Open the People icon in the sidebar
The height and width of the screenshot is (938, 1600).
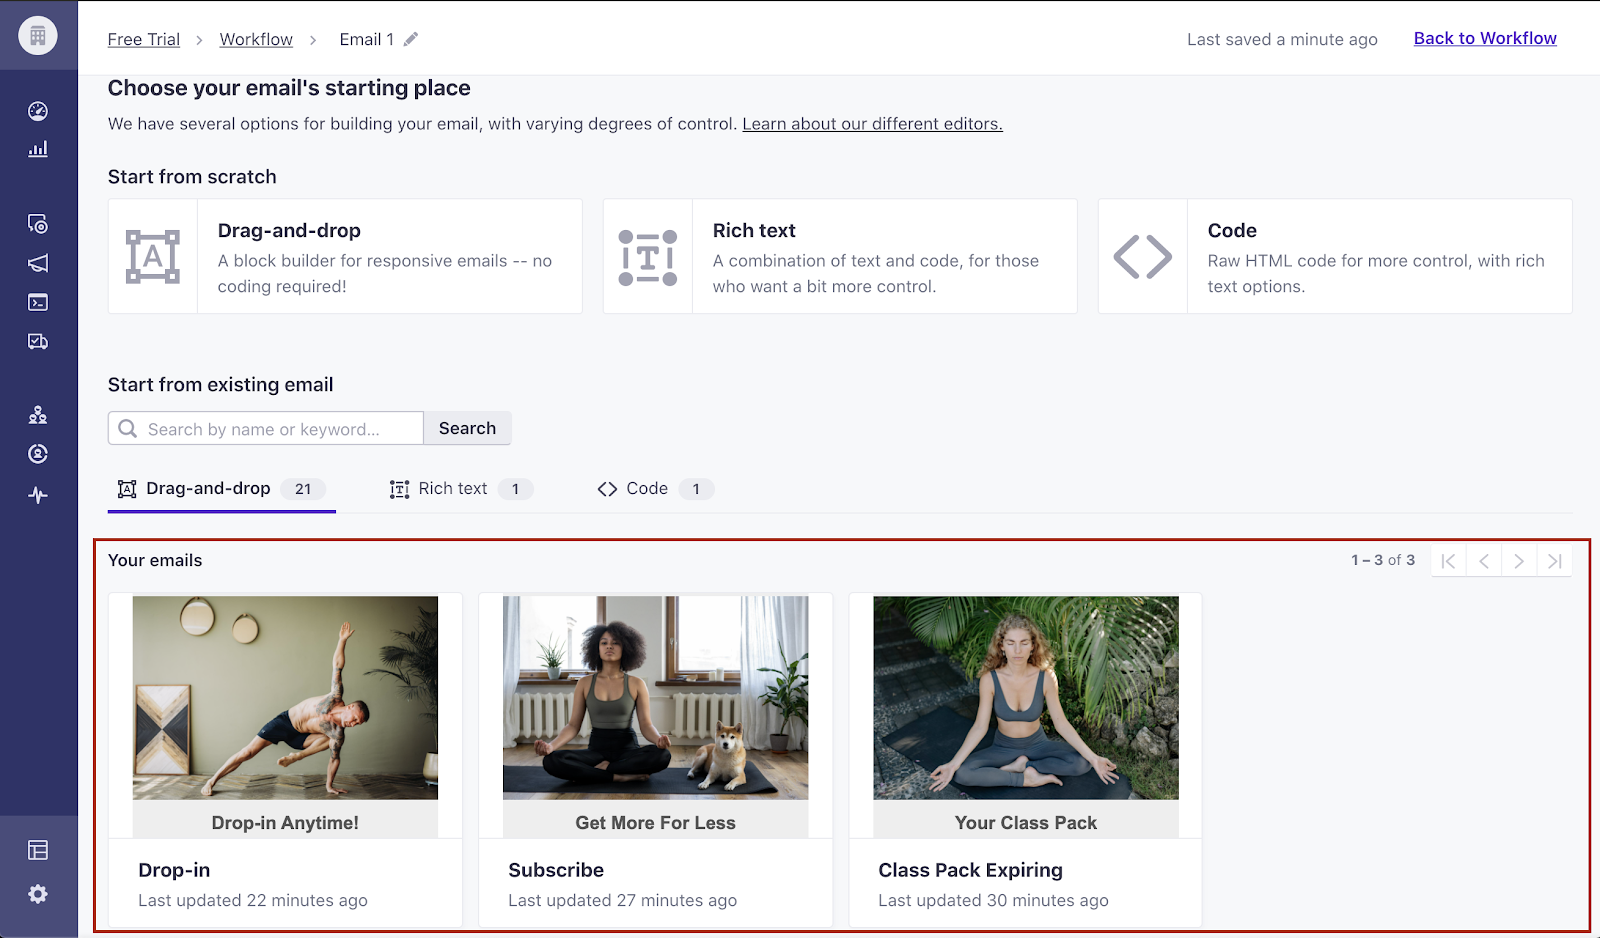coord(38,414)
